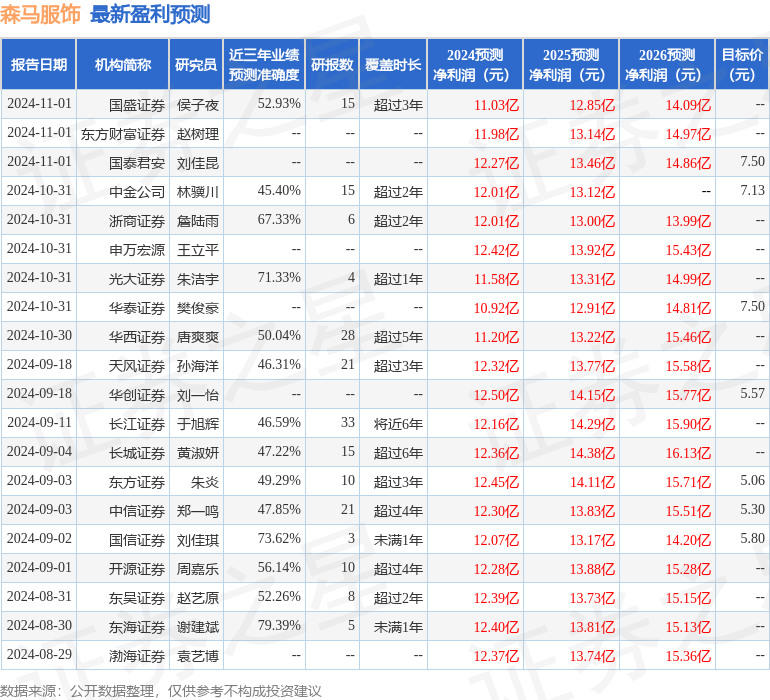
Task: Select the 东方财富证券 institution cell
Action: coord(123,134)
